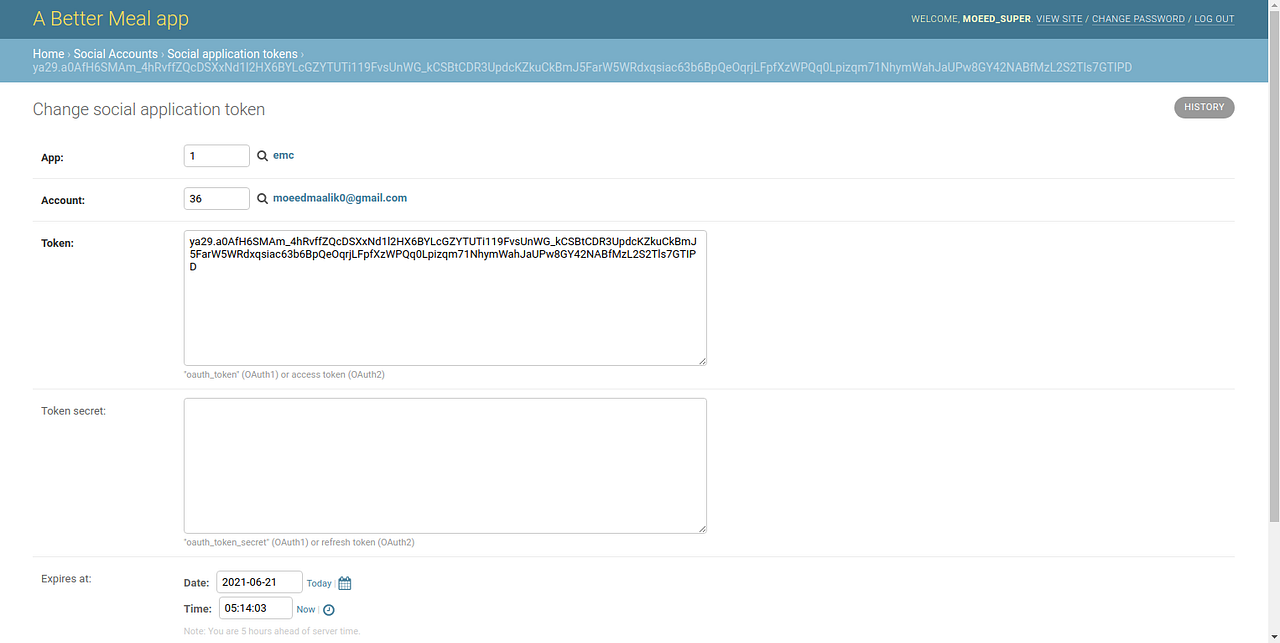Focus the Token text area

(444, 298)
